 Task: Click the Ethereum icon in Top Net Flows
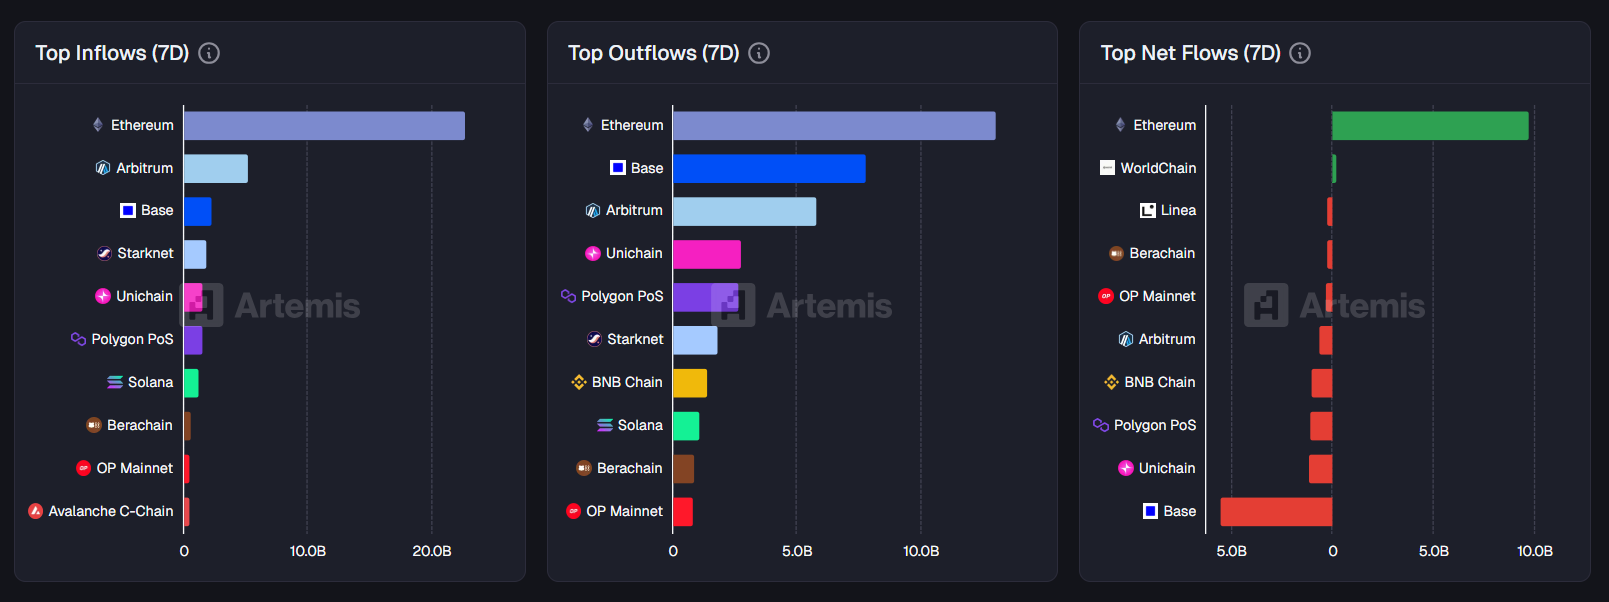coord(1121,125)
